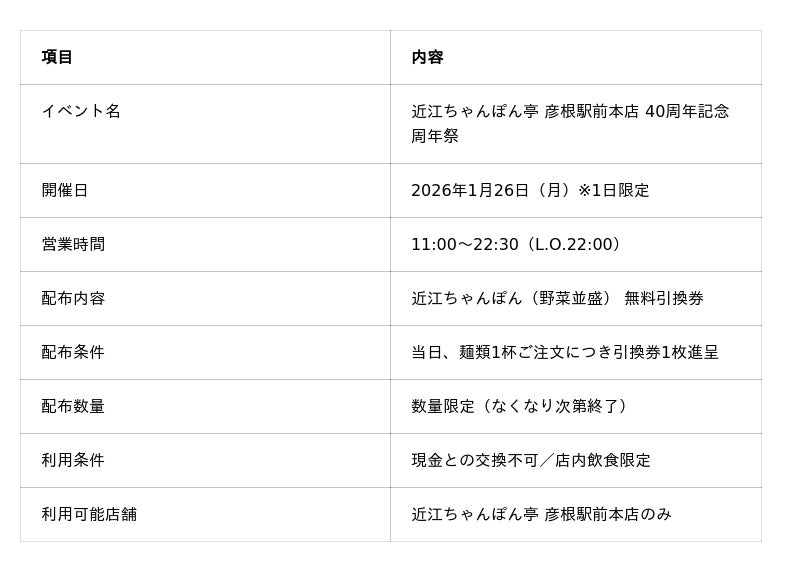Click the 項目 column header

[x=57, y=57]
